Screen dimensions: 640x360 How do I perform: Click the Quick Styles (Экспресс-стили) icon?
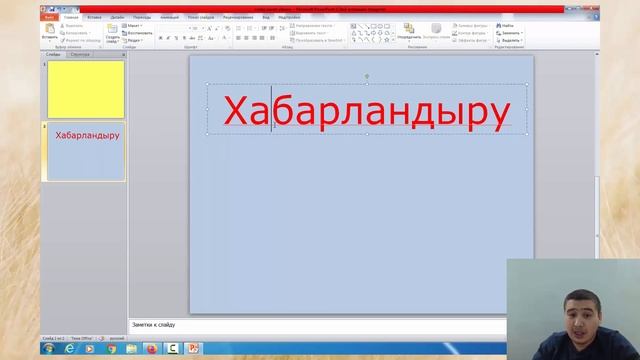(x=436, y=29)
